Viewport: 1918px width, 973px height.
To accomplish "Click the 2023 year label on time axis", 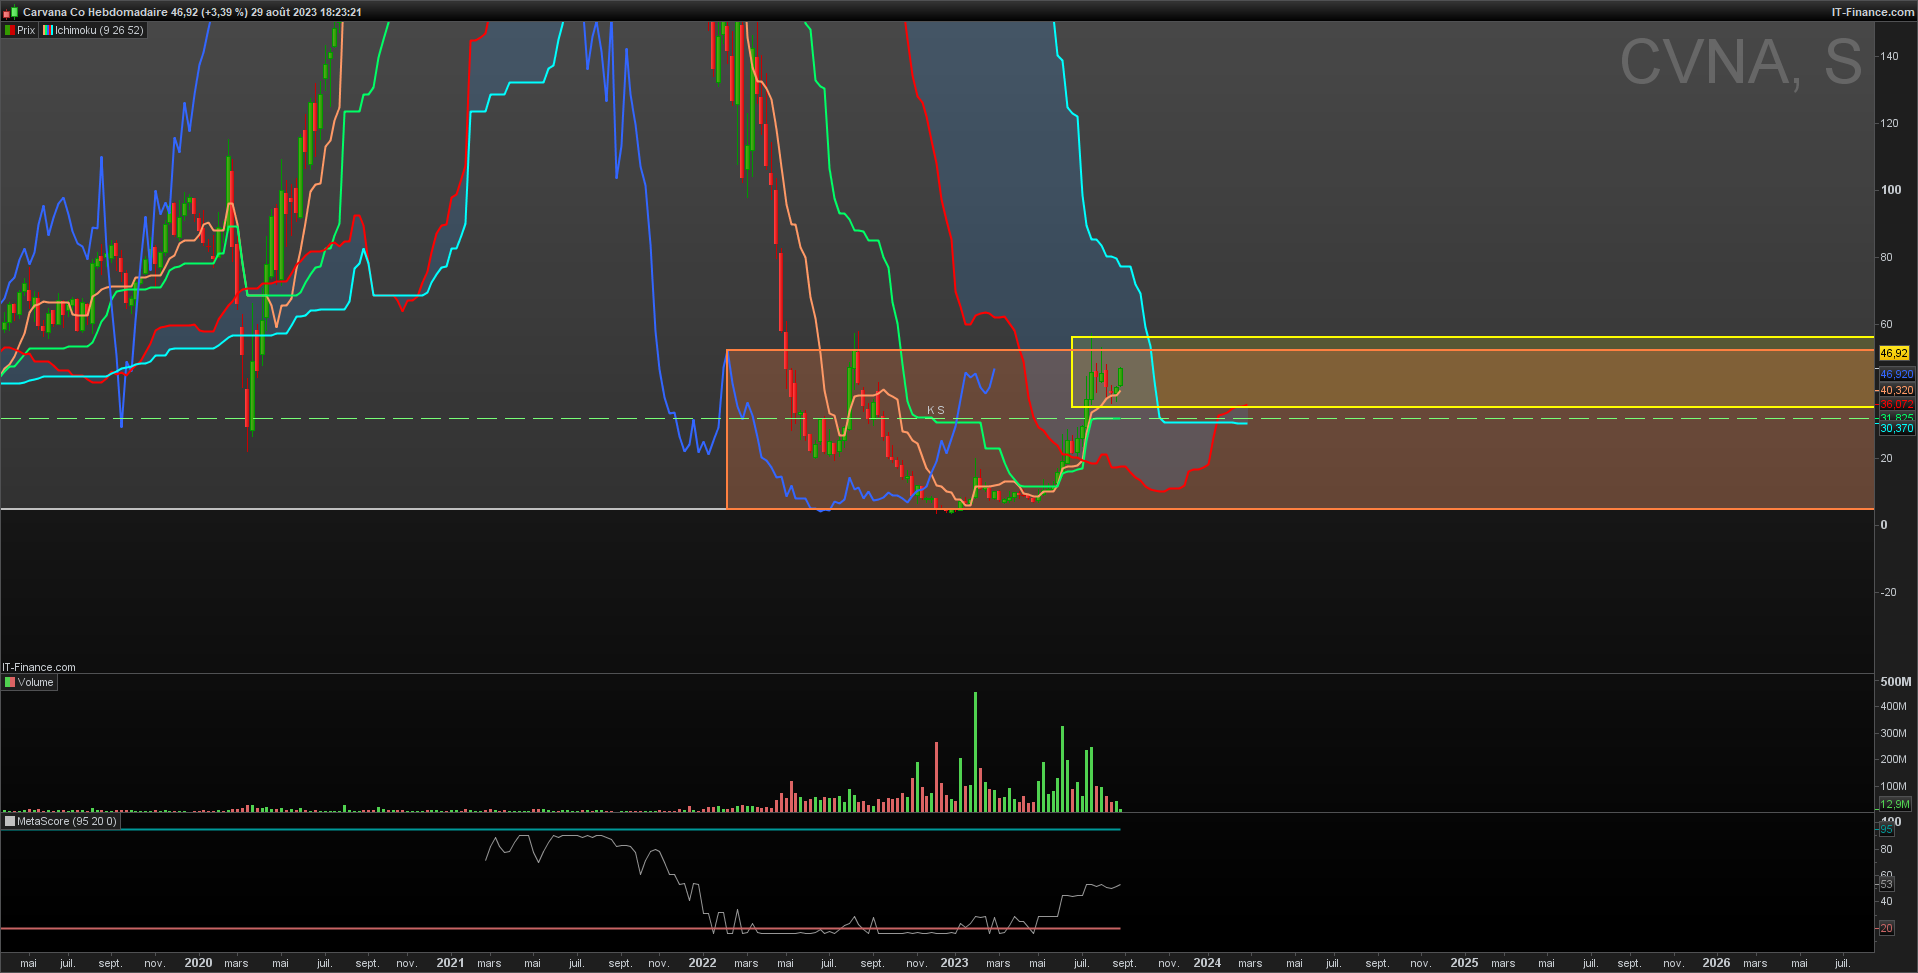I will 954,963.
